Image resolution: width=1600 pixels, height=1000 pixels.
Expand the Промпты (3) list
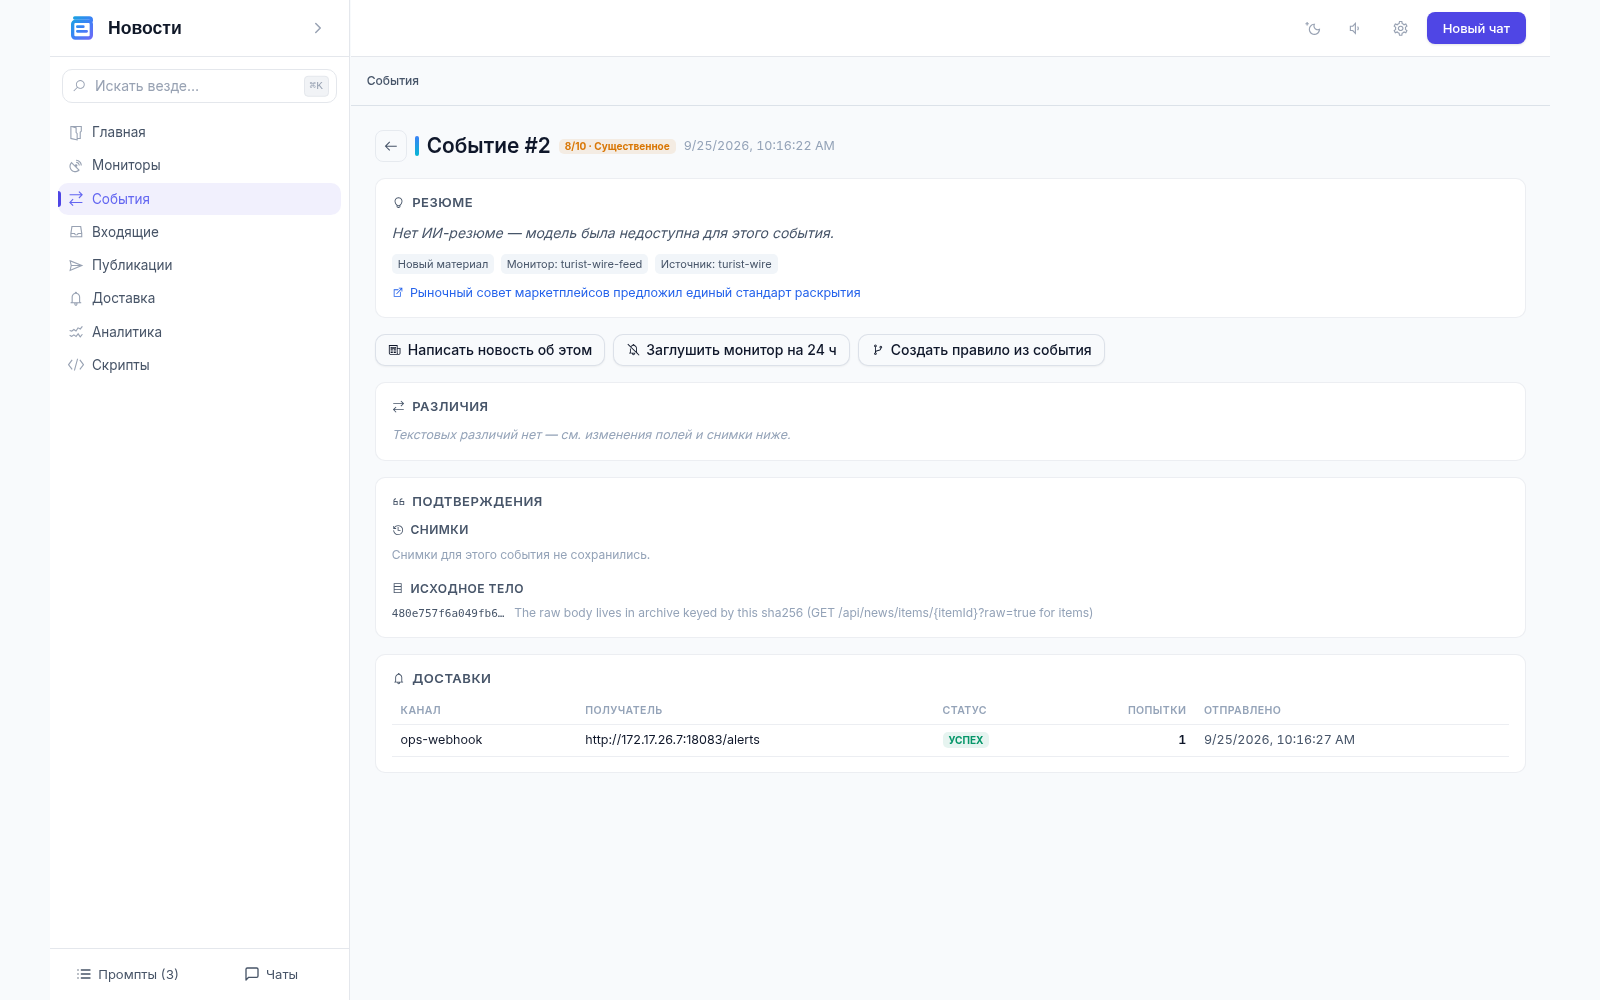point(128,974)
